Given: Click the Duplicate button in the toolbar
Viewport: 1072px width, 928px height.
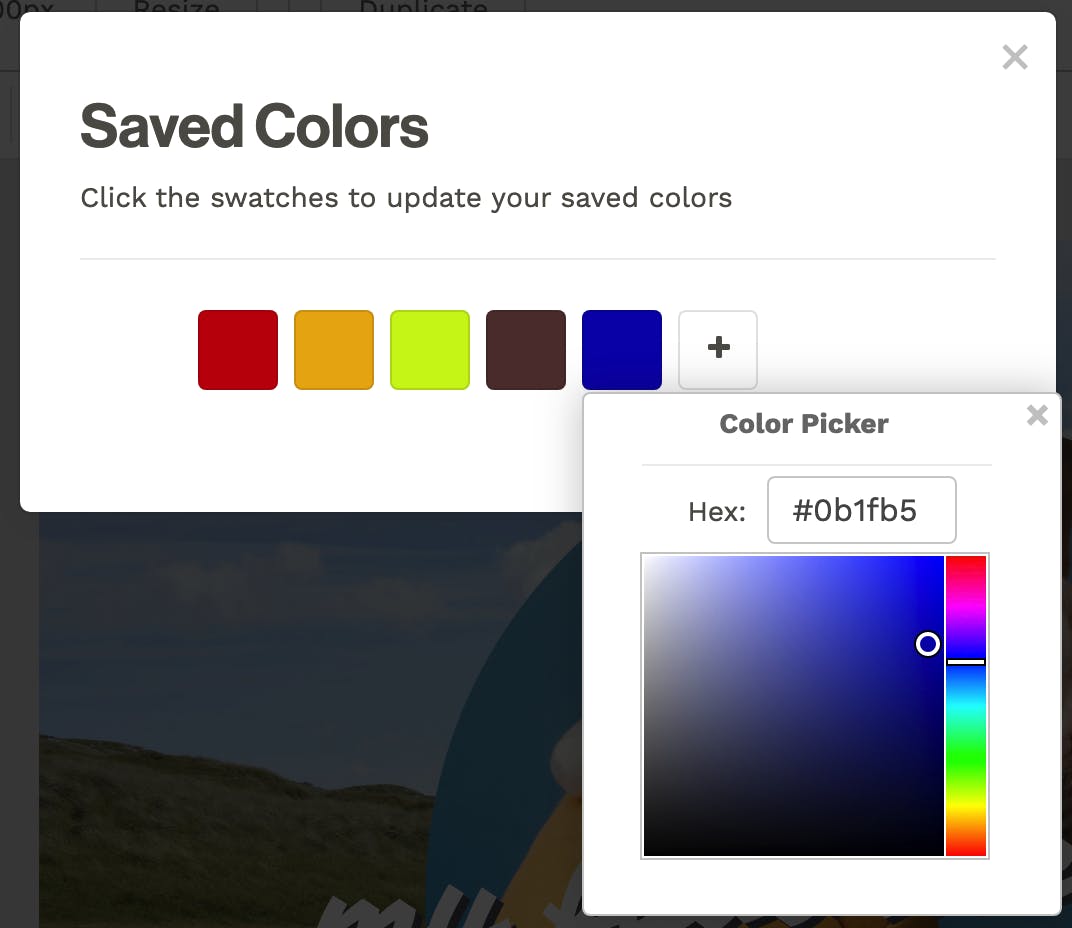Looking at the screenshot, I should (422, 10).
